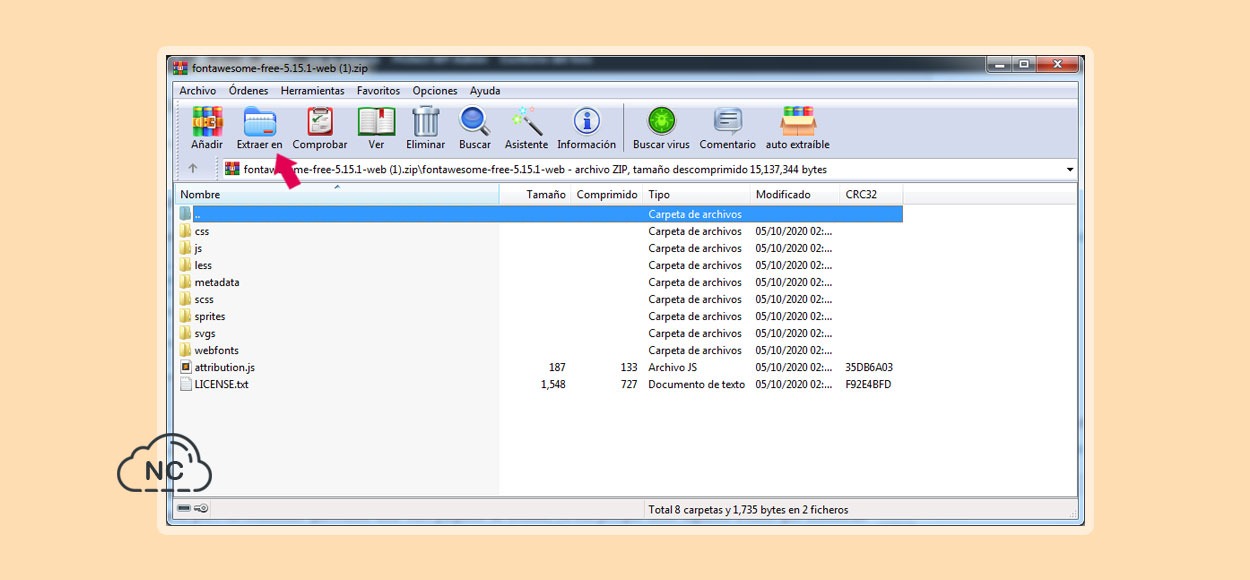Click the auto extraíble icon
This screenshot has width=1250, height=580.
(x=798, y=122)
